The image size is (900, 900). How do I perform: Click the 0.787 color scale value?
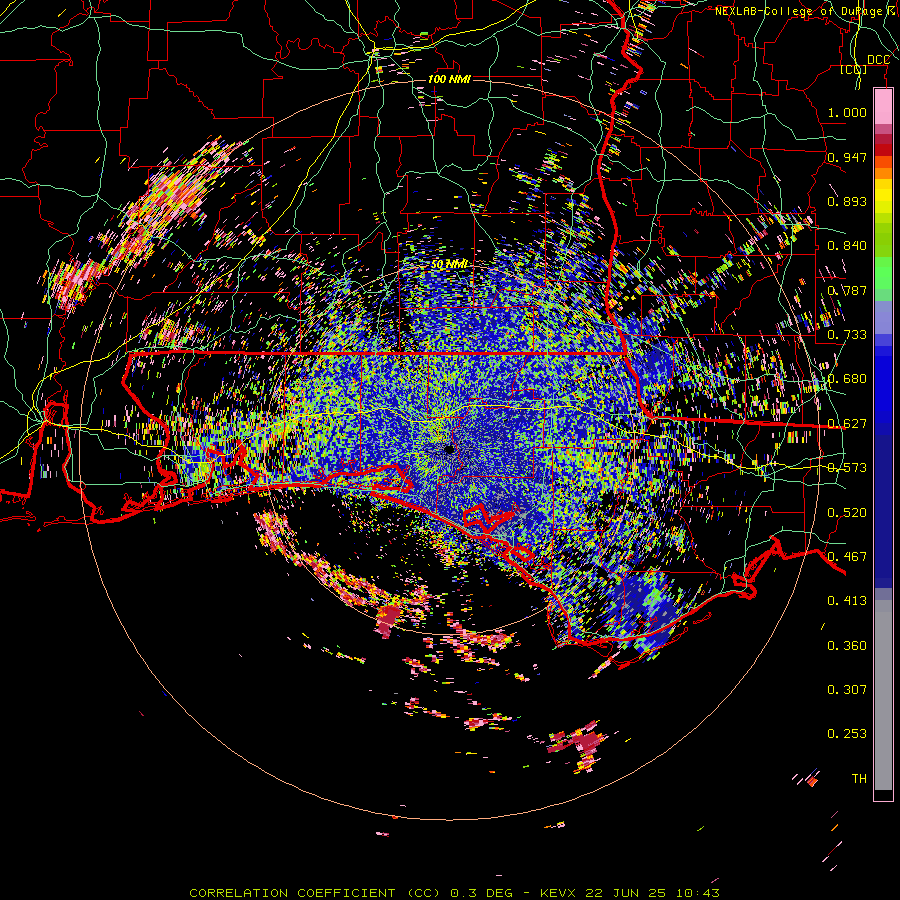pyautogui.click(x=847, y=290)
